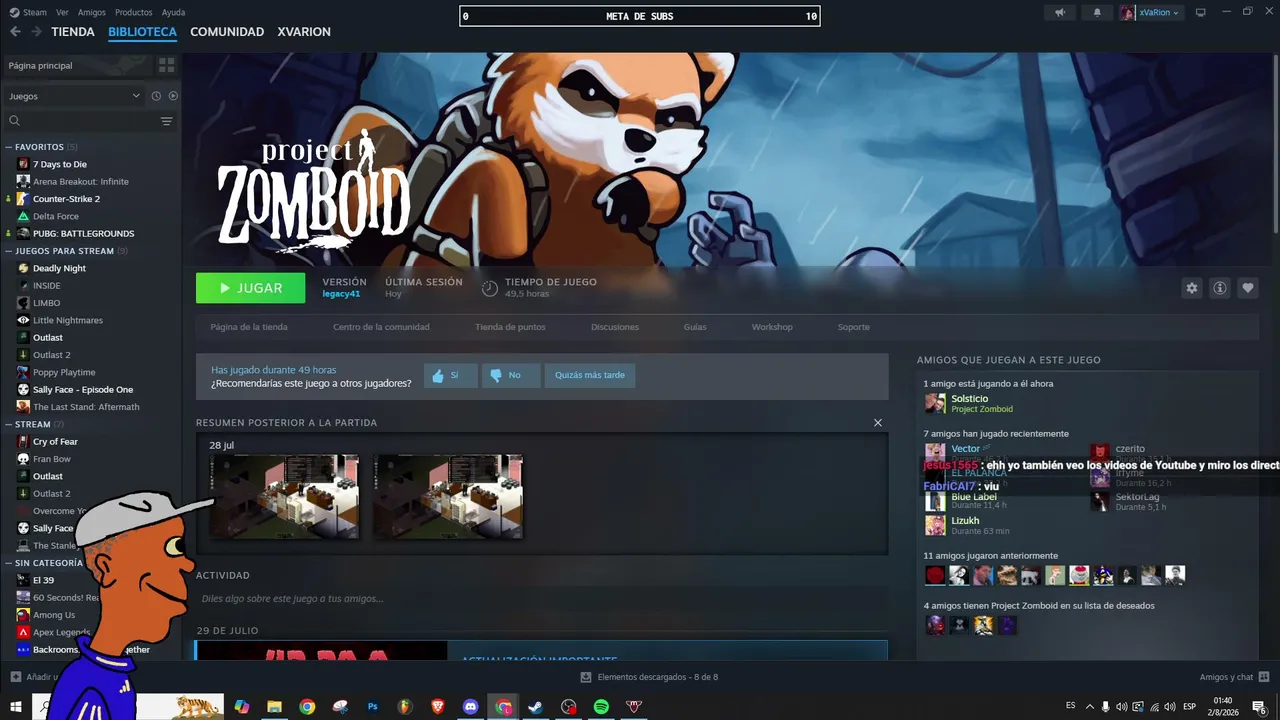Image resolution: width=1280 pixels, height=720 pixels.
Task: Open the Ver menu
Action: (x=62, y=13)
